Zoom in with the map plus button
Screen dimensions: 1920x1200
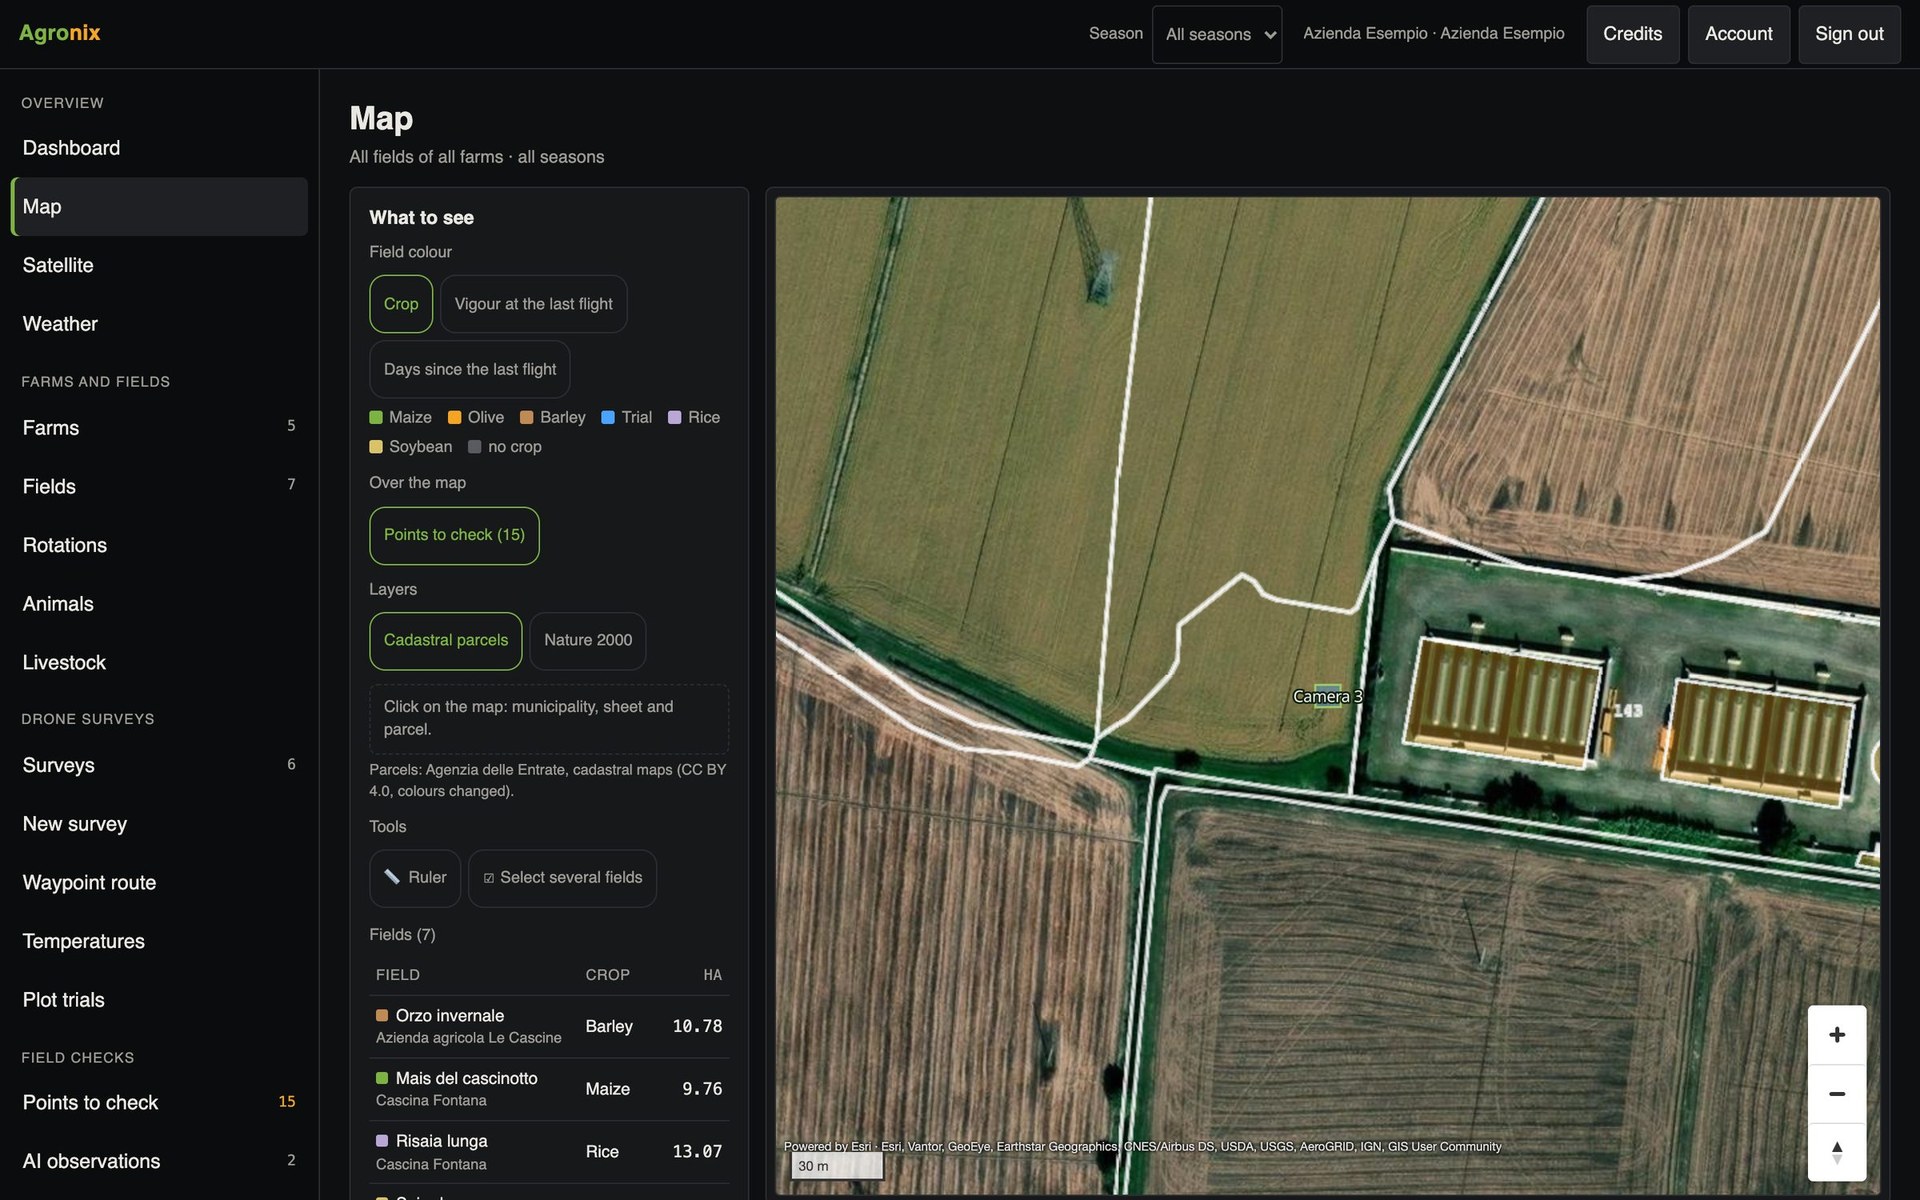[x=1836, y=1035]
